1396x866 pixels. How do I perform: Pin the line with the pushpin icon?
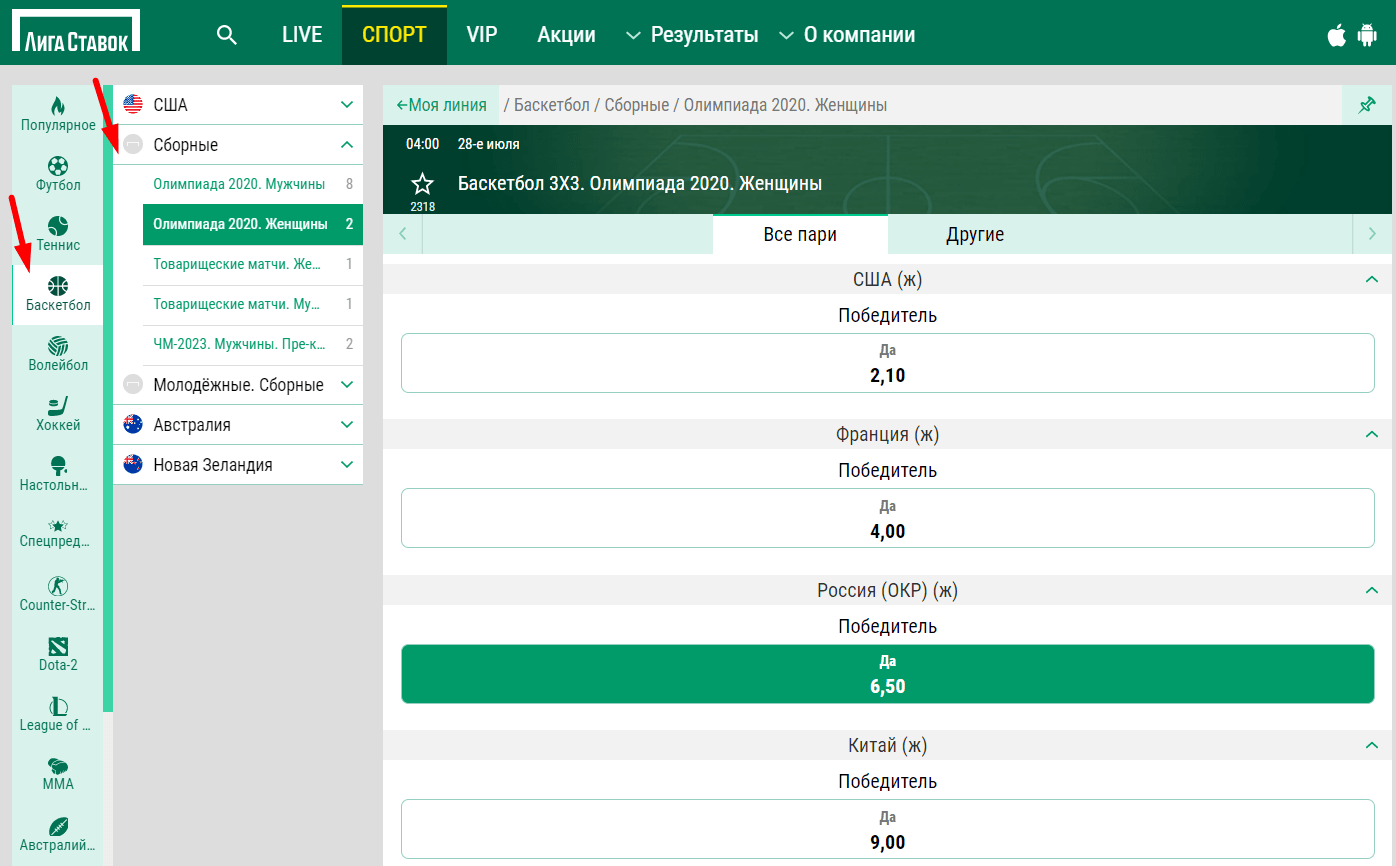click(x=1367, y=105)
